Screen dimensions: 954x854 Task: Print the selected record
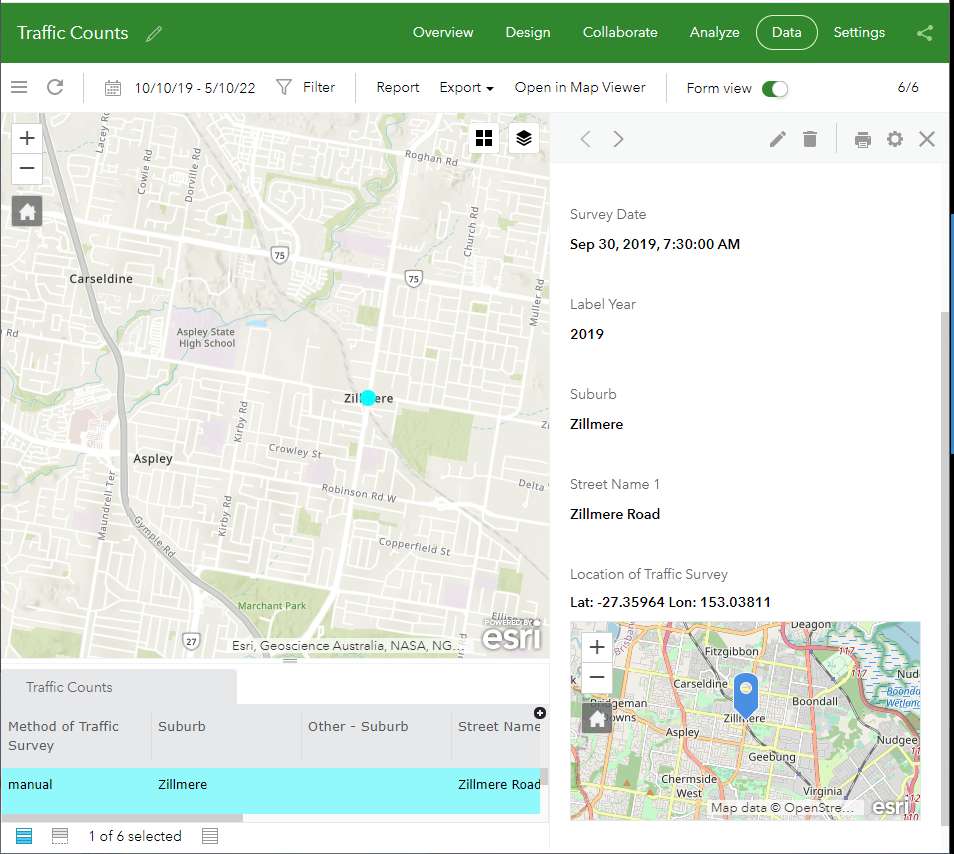[x=862, y=139]
